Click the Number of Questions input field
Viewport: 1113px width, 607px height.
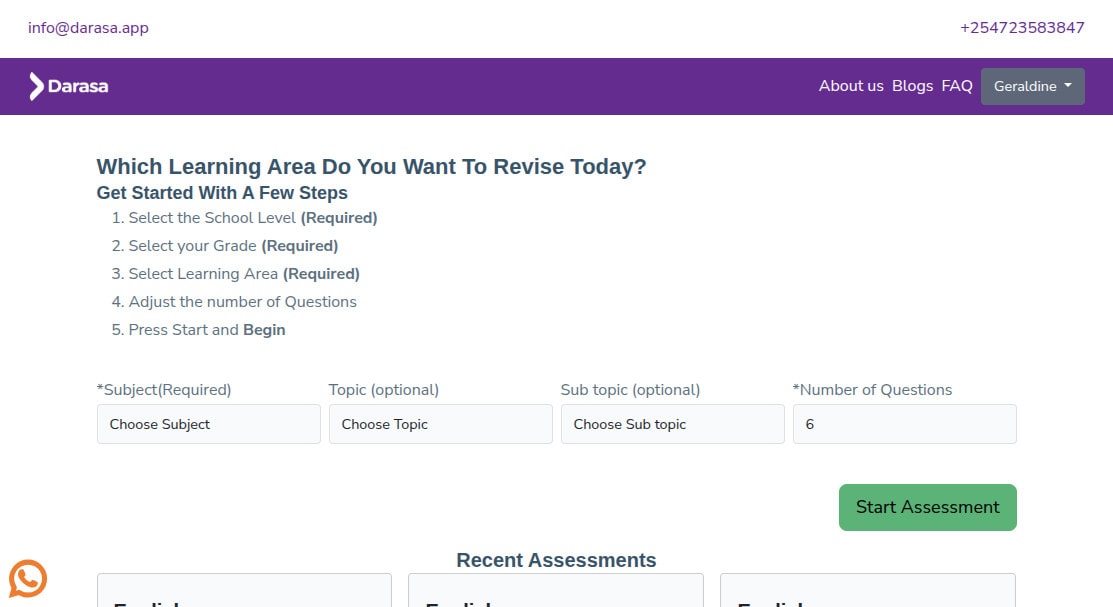904,424
